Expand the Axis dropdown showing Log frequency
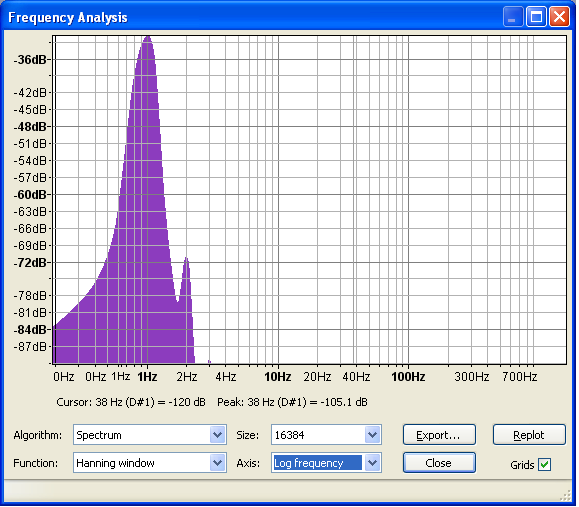 [373, 463]
